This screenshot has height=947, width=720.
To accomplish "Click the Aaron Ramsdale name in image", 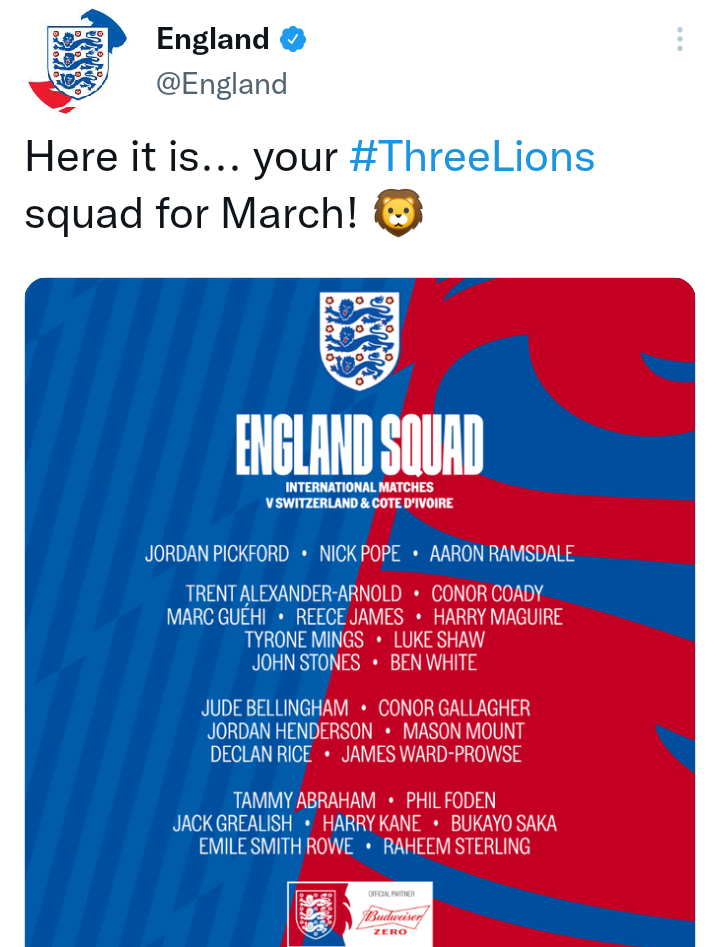I will click(502, 554).
